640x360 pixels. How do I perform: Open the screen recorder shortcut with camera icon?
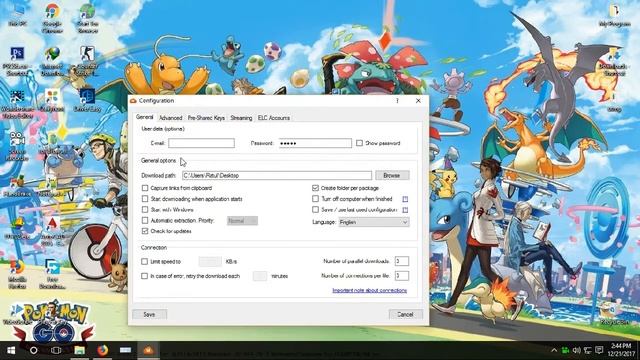pyautogui.click(x=17, y=146)
